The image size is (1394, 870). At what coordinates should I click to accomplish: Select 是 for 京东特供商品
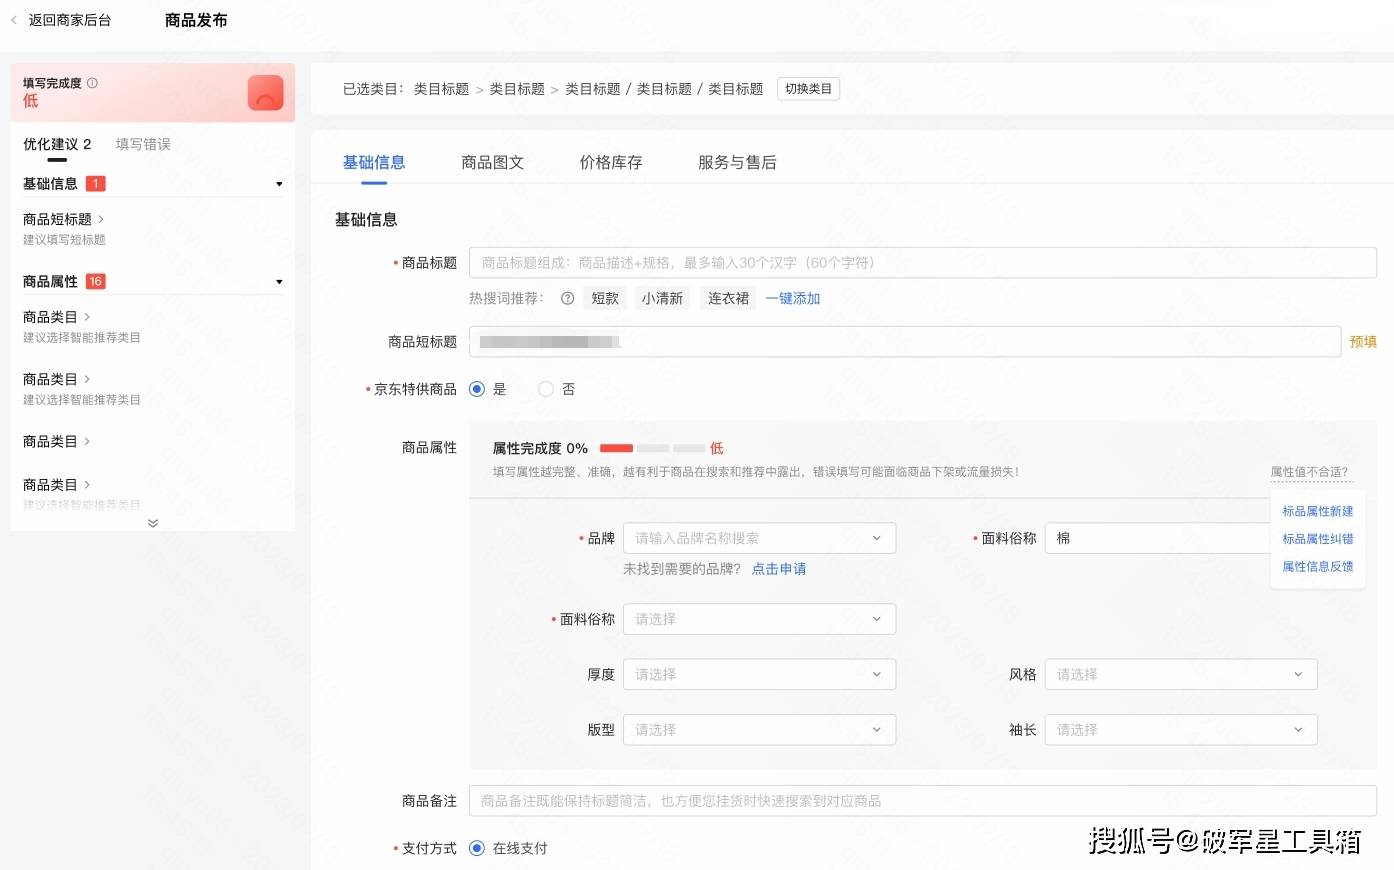click(477, 389)
